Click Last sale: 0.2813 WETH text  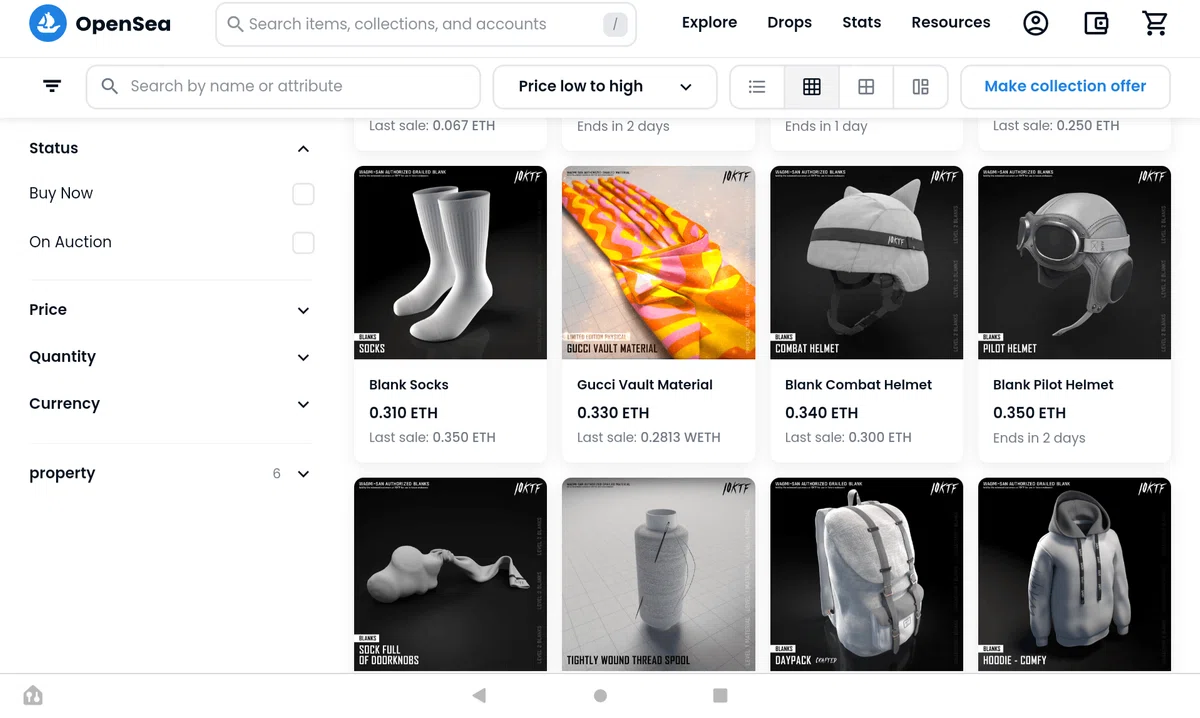pos(648,438)
